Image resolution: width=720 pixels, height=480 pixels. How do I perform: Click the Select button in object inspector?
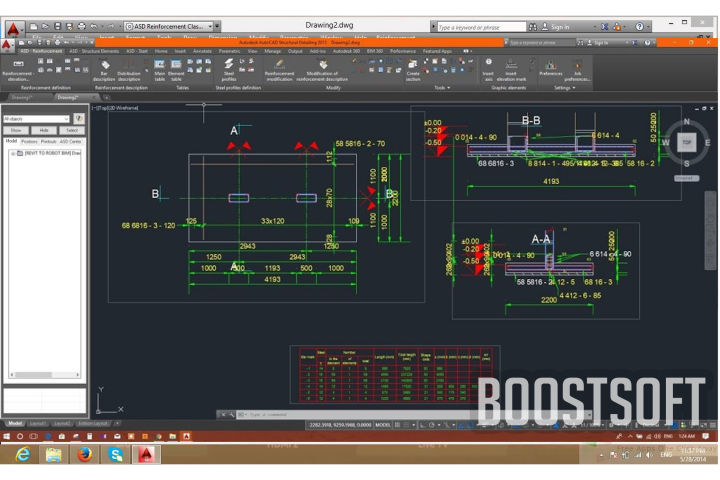[x=72, y=131]
